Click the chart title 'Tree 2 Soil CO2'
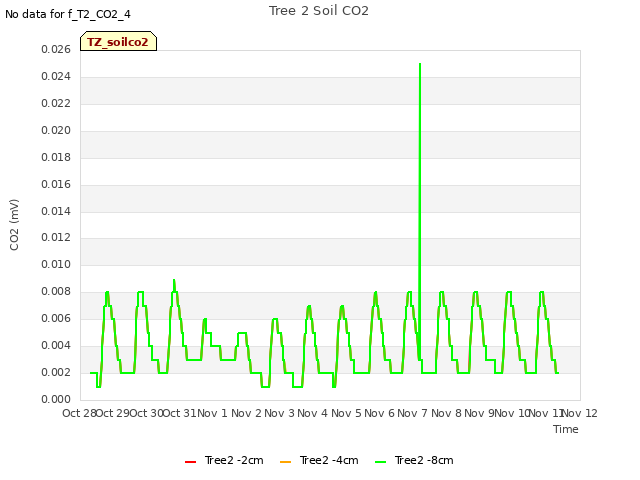This screenshot has height=480, width=640. 319,11
